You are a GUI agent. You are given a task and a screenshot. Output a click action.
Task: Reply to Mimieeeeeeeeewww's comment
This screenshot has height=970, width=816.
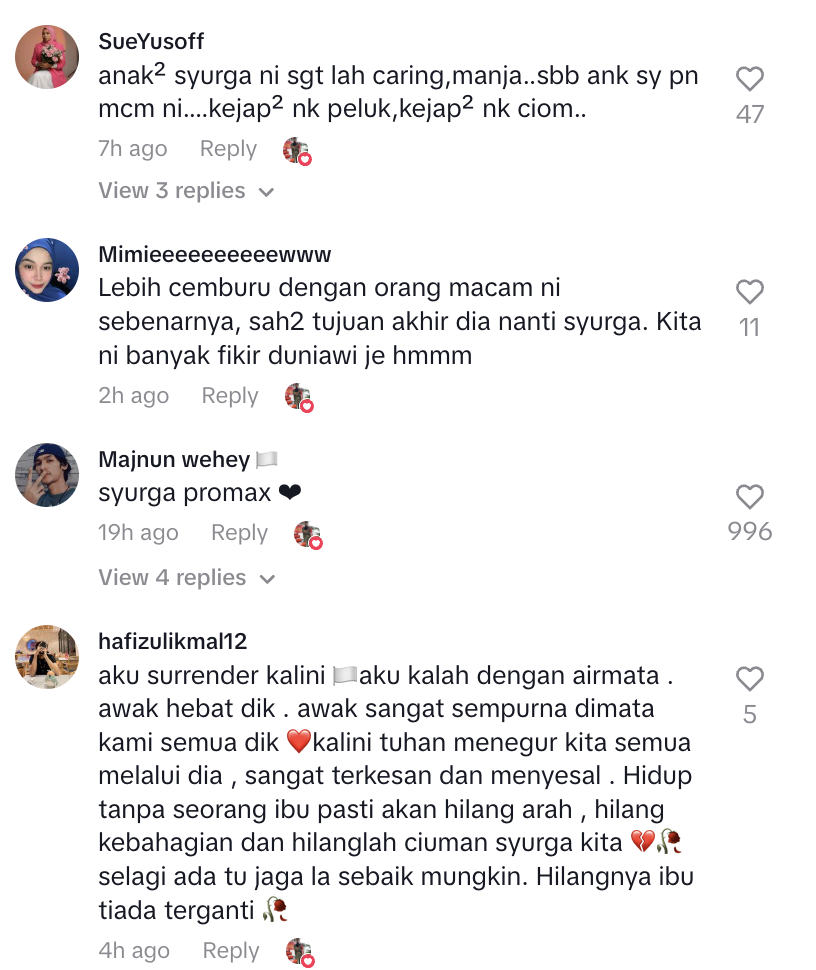click(x=230, y=395)
